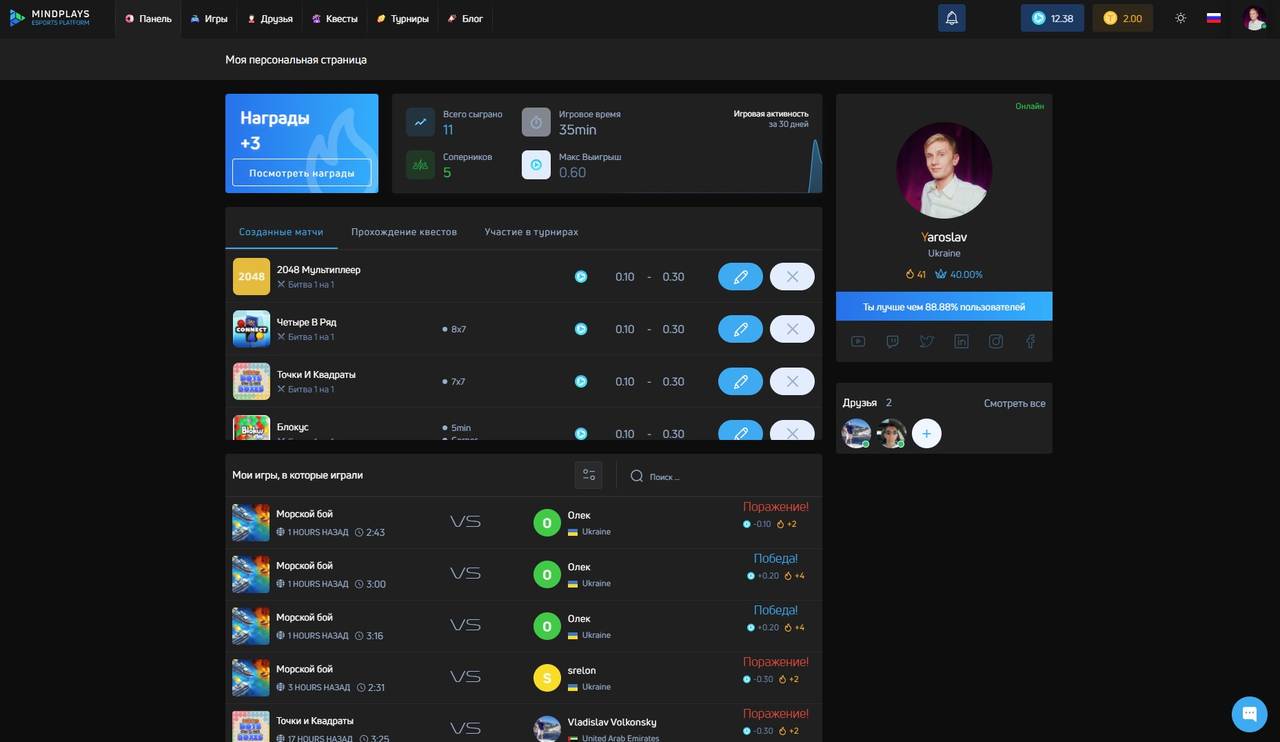Viewport: 1280px width, 742px height.
Task: Open the YouTube social icon
Action: pos(858,341)
